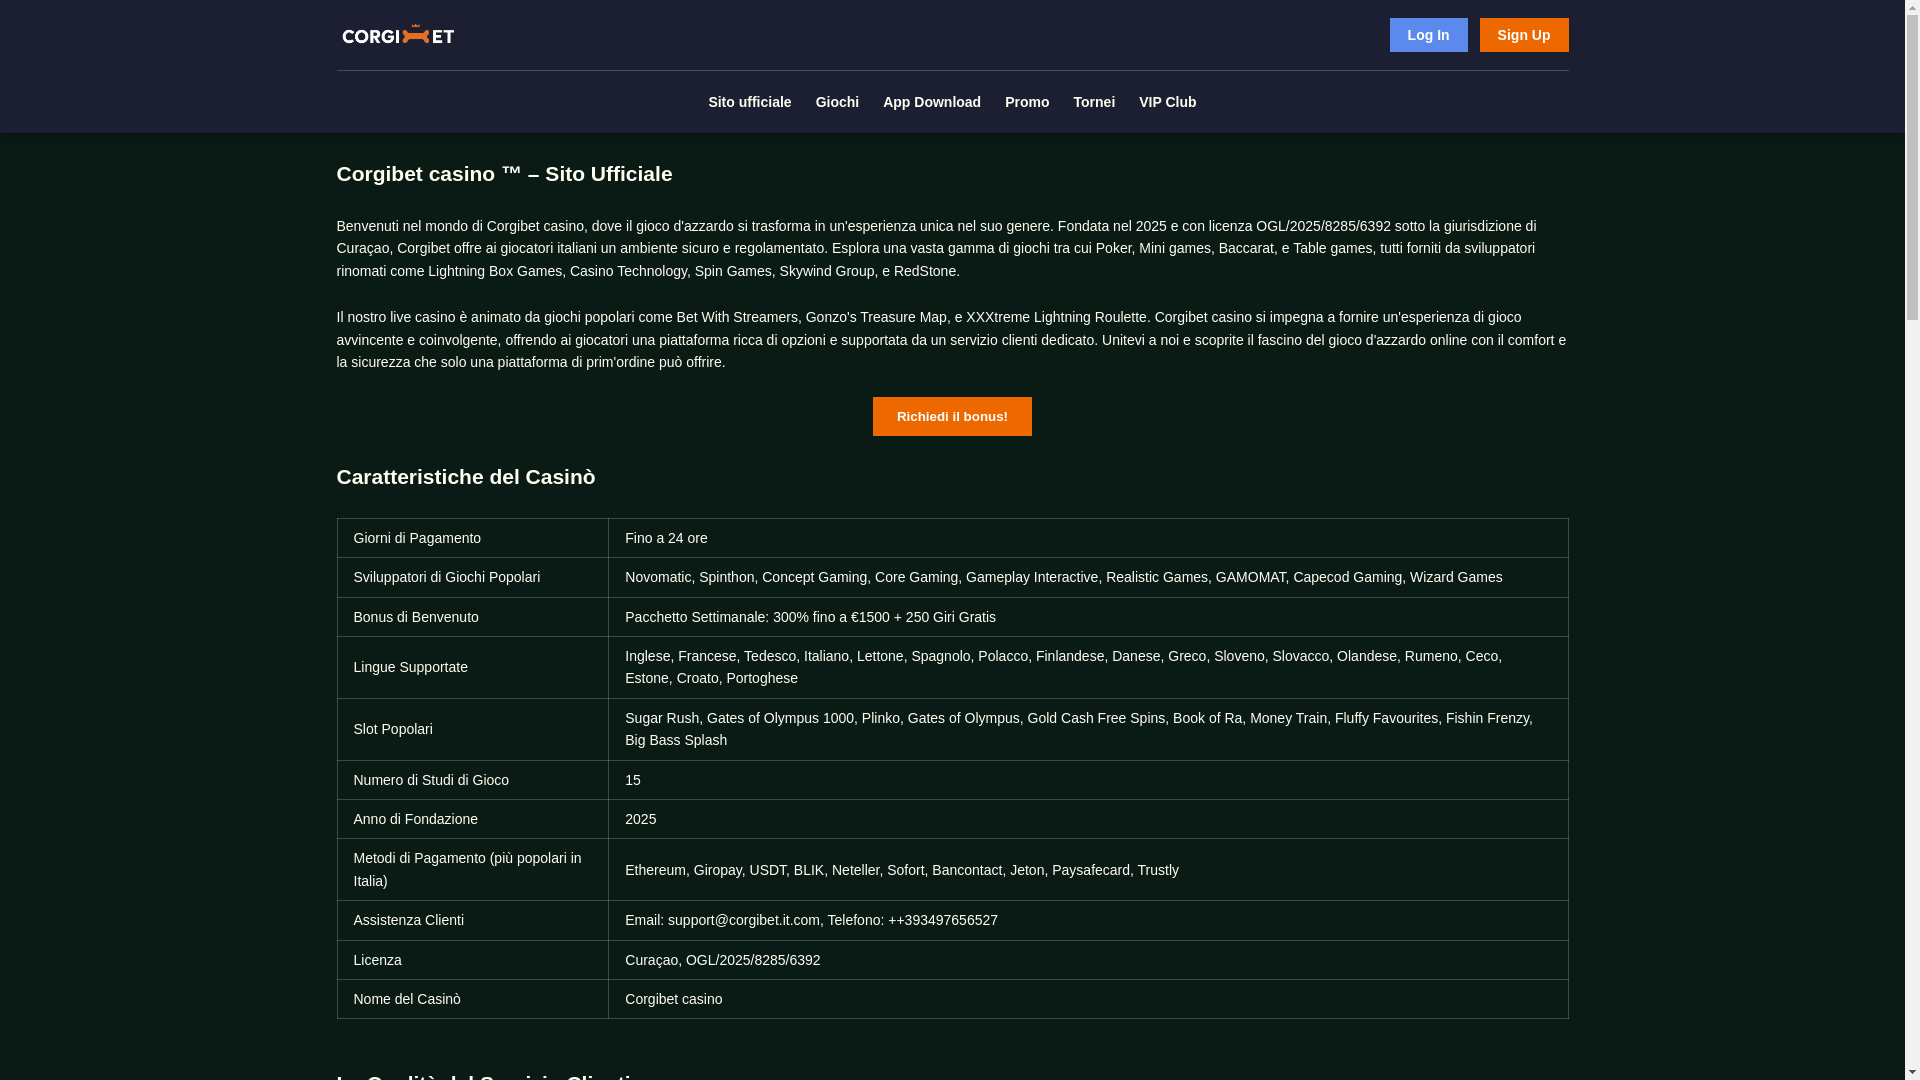Click the Corgibet logo
This screenshot has height=1080, width=1920.
[x=398, y=35]
